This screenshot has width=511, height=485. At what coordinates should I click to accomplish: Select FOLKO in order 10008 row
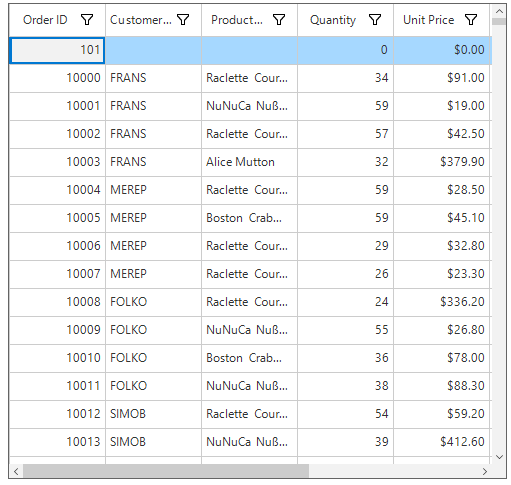153,302
